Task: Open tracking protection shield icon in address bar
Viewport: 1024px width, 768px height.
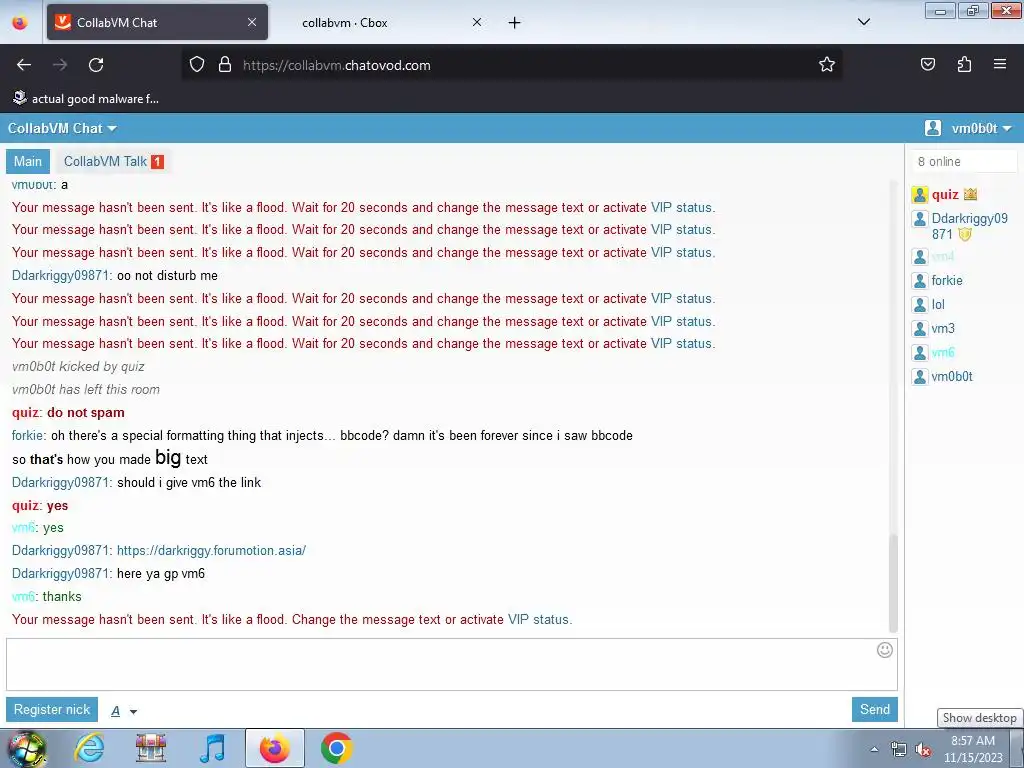Action: click(x=197, y=65)
